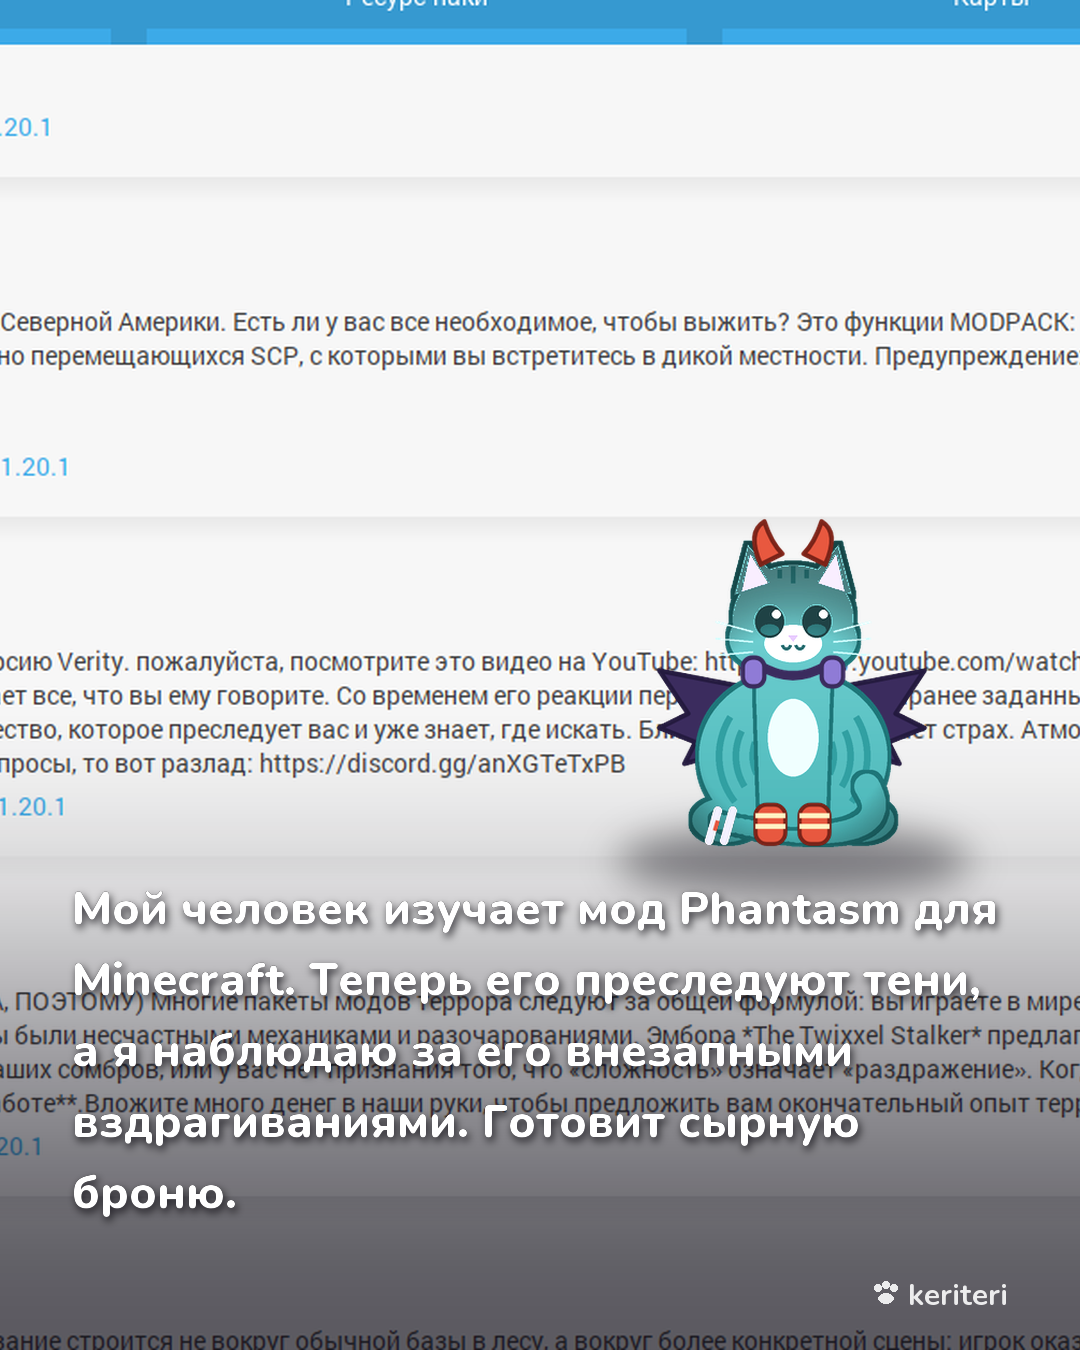Click the phrase 'то вот разлад:'
1080x1350 pixels.
click(x=168, y=764)
